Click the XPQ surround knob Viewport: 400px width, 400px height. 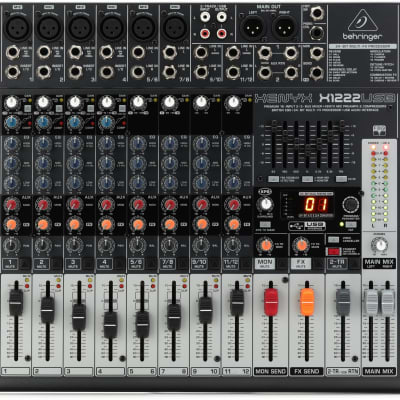pyautogui.click(x=265, y=205)
